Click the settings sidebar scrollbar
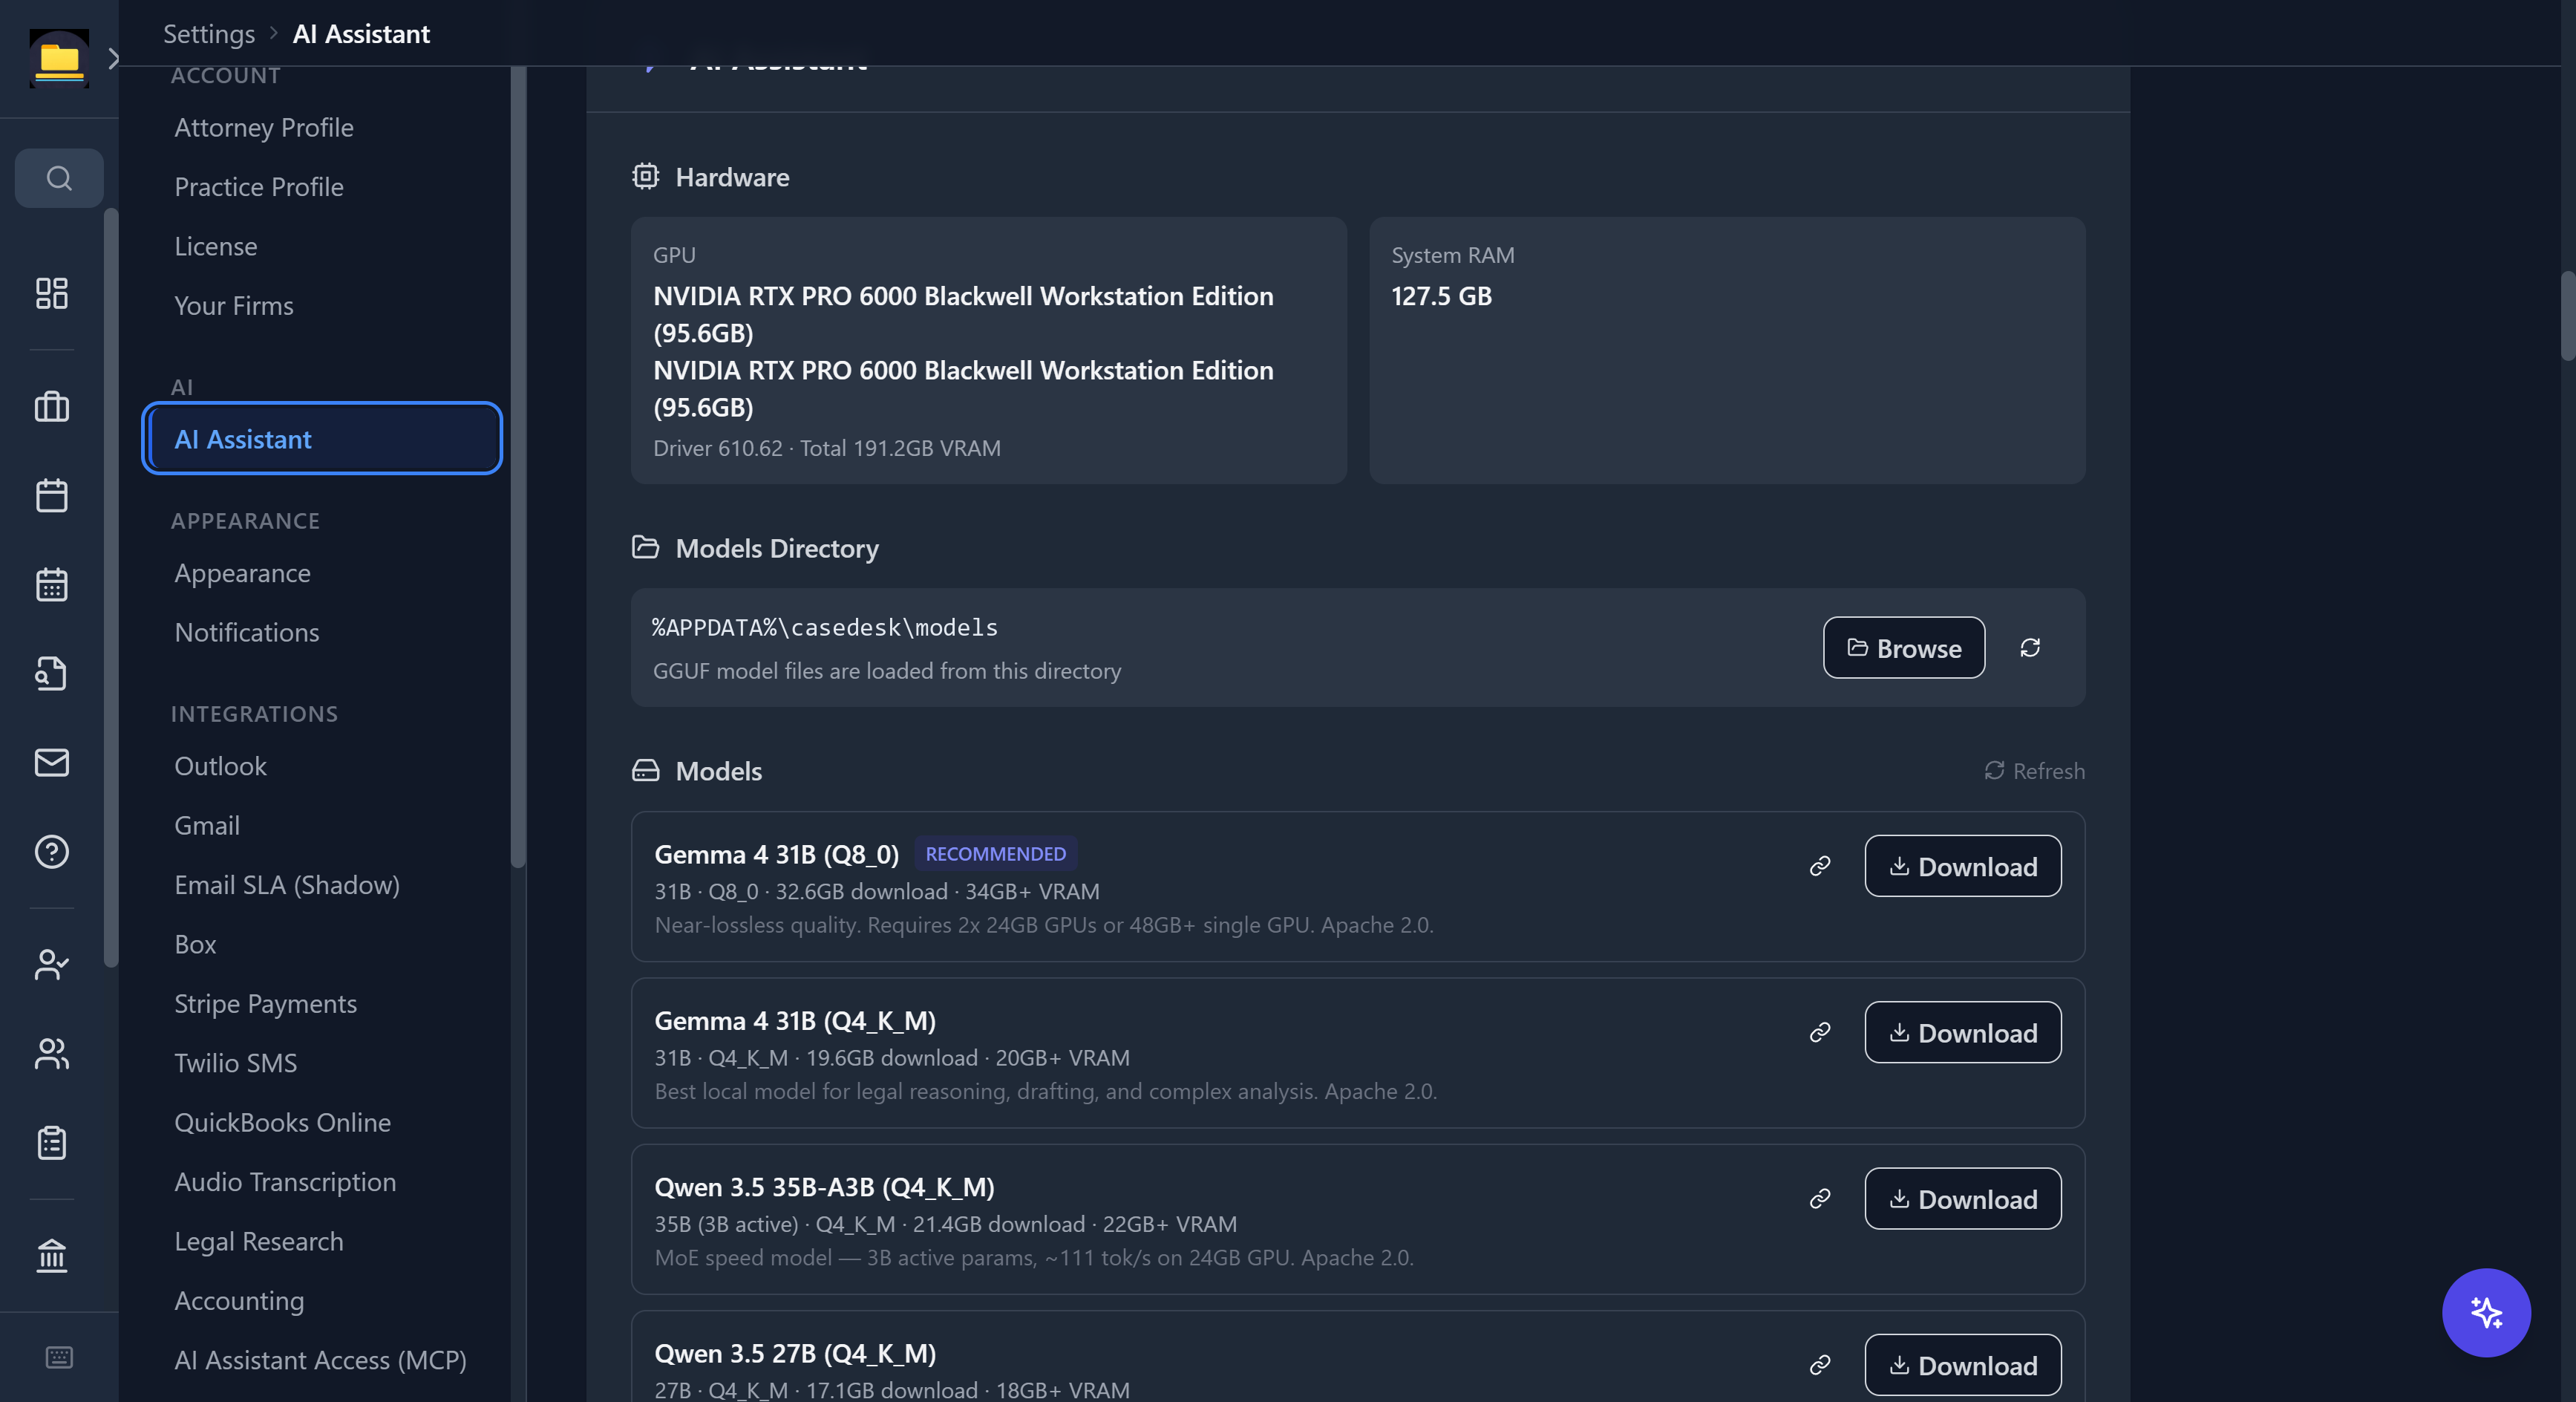 click(517, 468)
